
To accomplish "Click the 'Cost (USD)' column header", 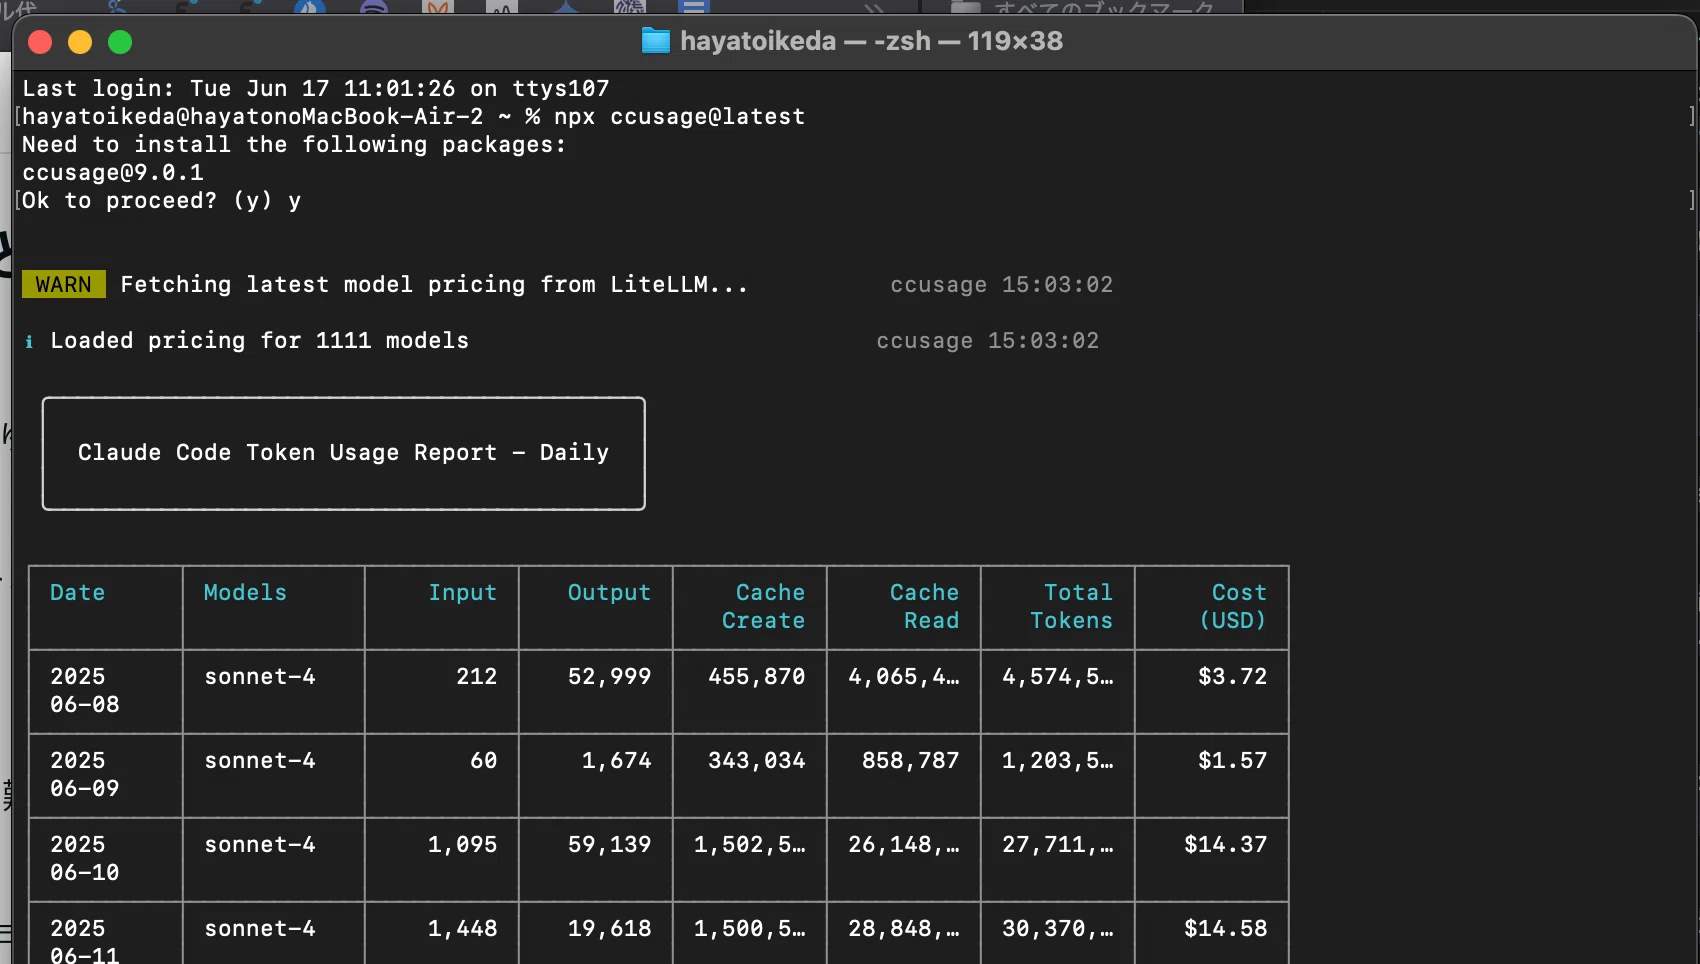I will click(1233, 607).
